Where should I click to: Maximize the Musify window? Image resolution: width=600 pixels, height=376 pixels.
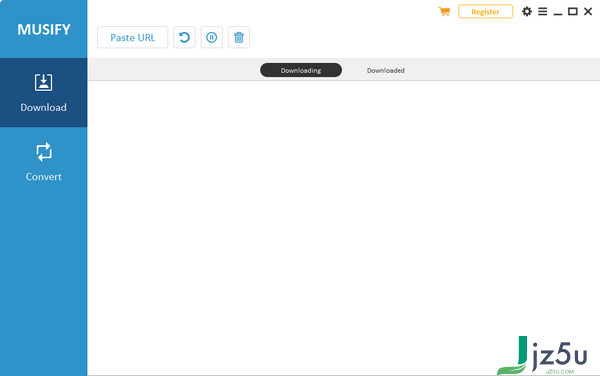point(573,11)
